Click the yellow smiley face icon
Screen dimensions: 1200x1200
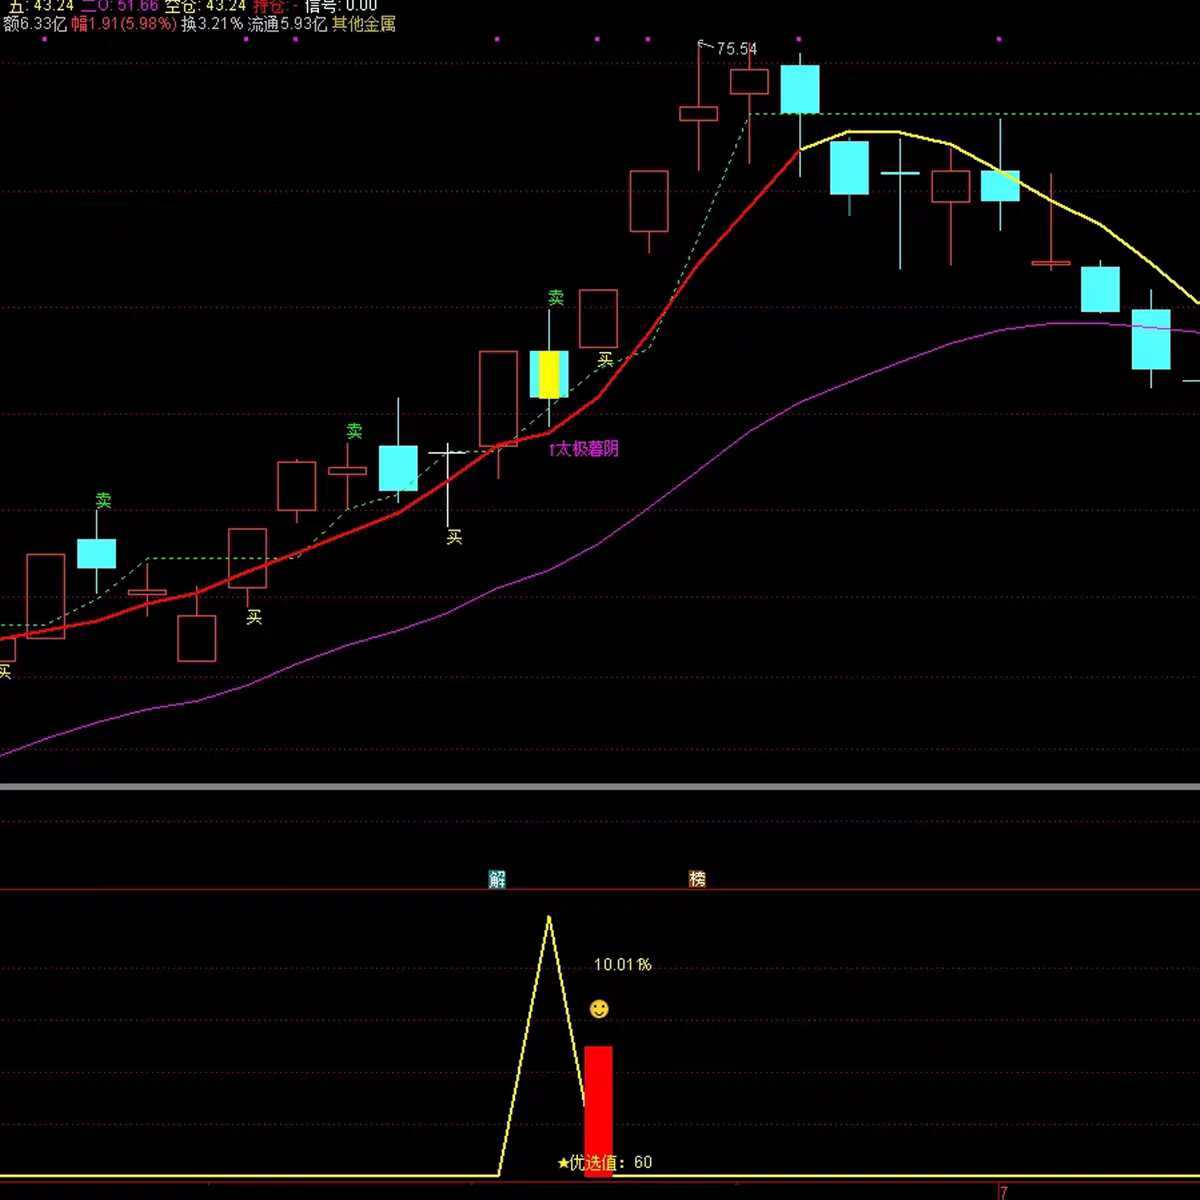pyautogui.click(x=599, y=1009)
